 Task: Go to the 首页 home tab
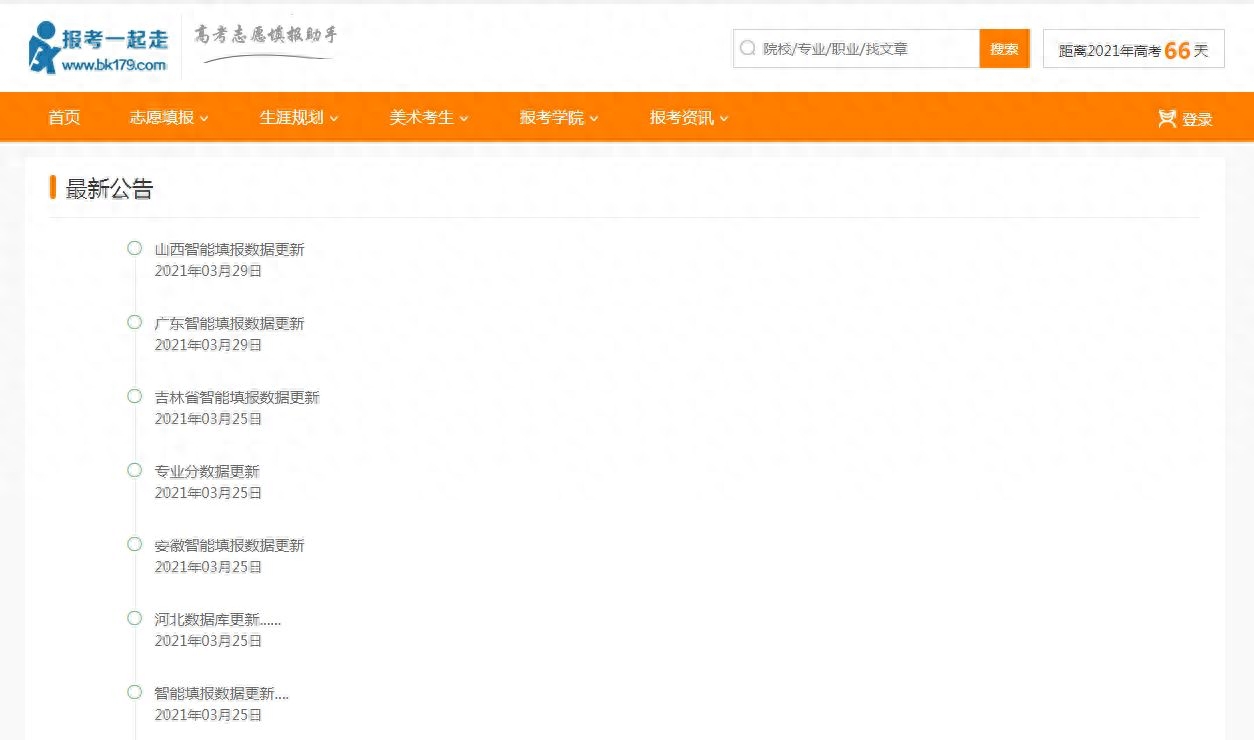(x=64, y=118)
